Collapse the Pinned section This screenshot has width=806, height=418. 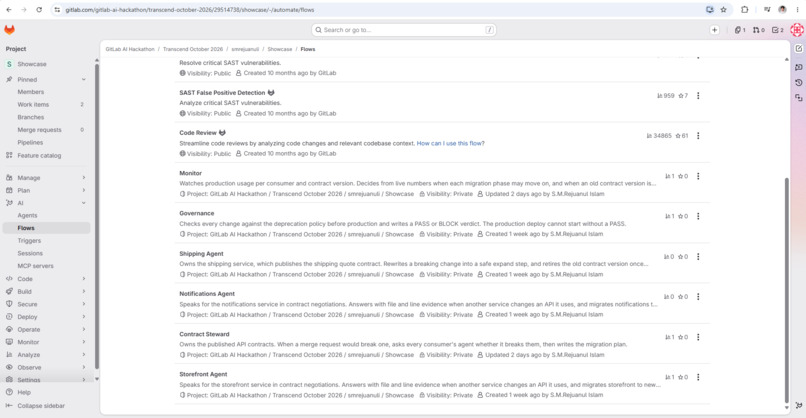tap(84, 80)
